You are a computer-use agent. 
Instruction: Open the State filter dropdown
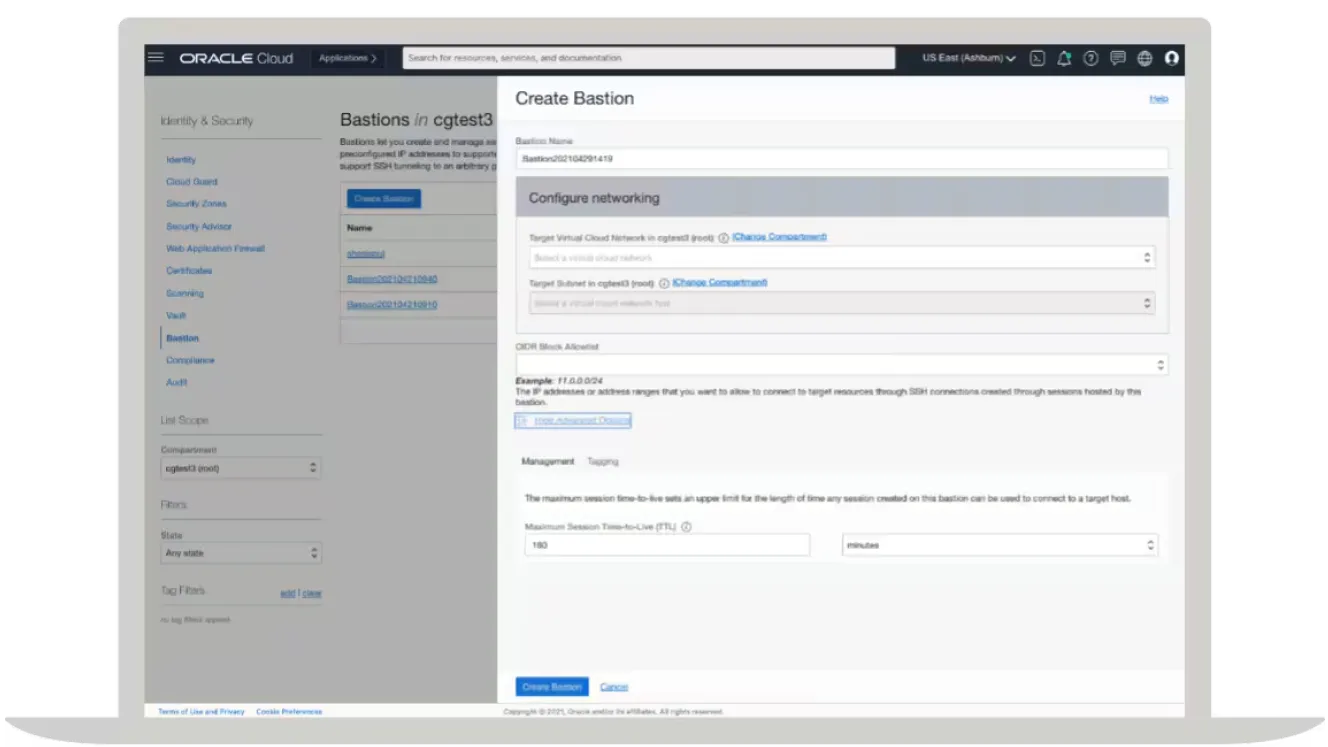pyautogui.click(x=240, y=553)
